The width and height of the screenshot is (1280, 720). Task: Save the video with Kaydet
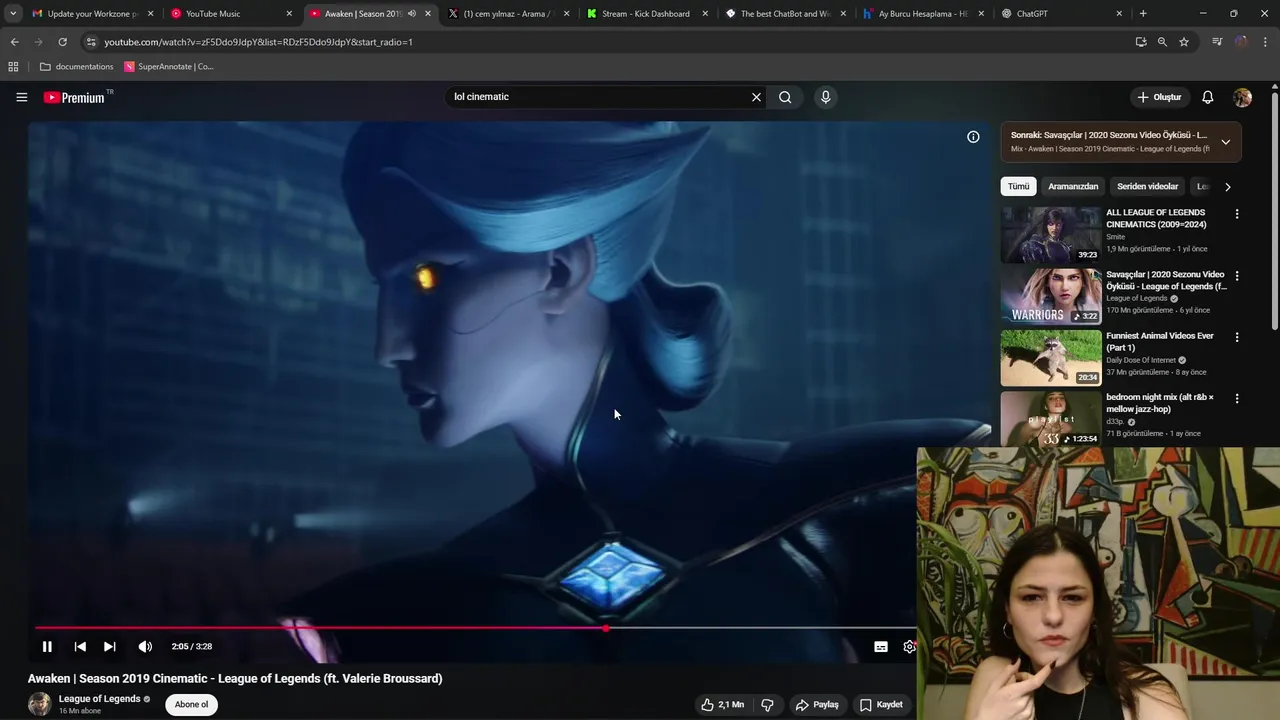(x=881, y=704)
